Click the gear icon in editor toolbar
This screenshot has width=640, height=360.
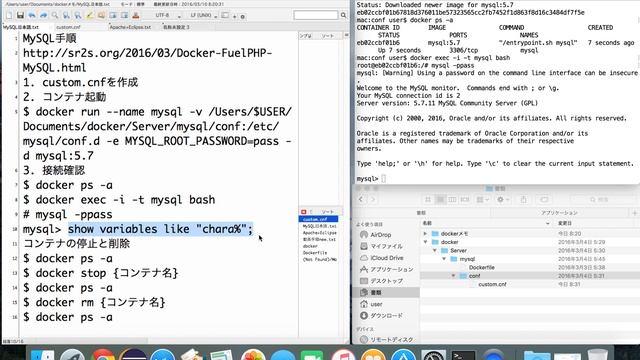pyautogui.click(x=242, y=17)
